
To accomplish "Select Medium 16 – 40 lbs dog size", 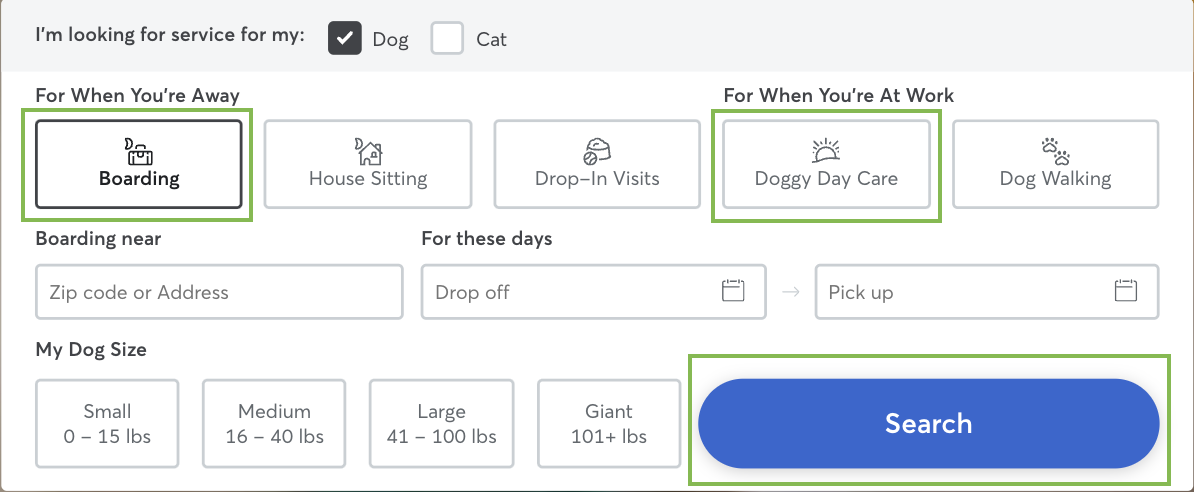I will 274,423.
